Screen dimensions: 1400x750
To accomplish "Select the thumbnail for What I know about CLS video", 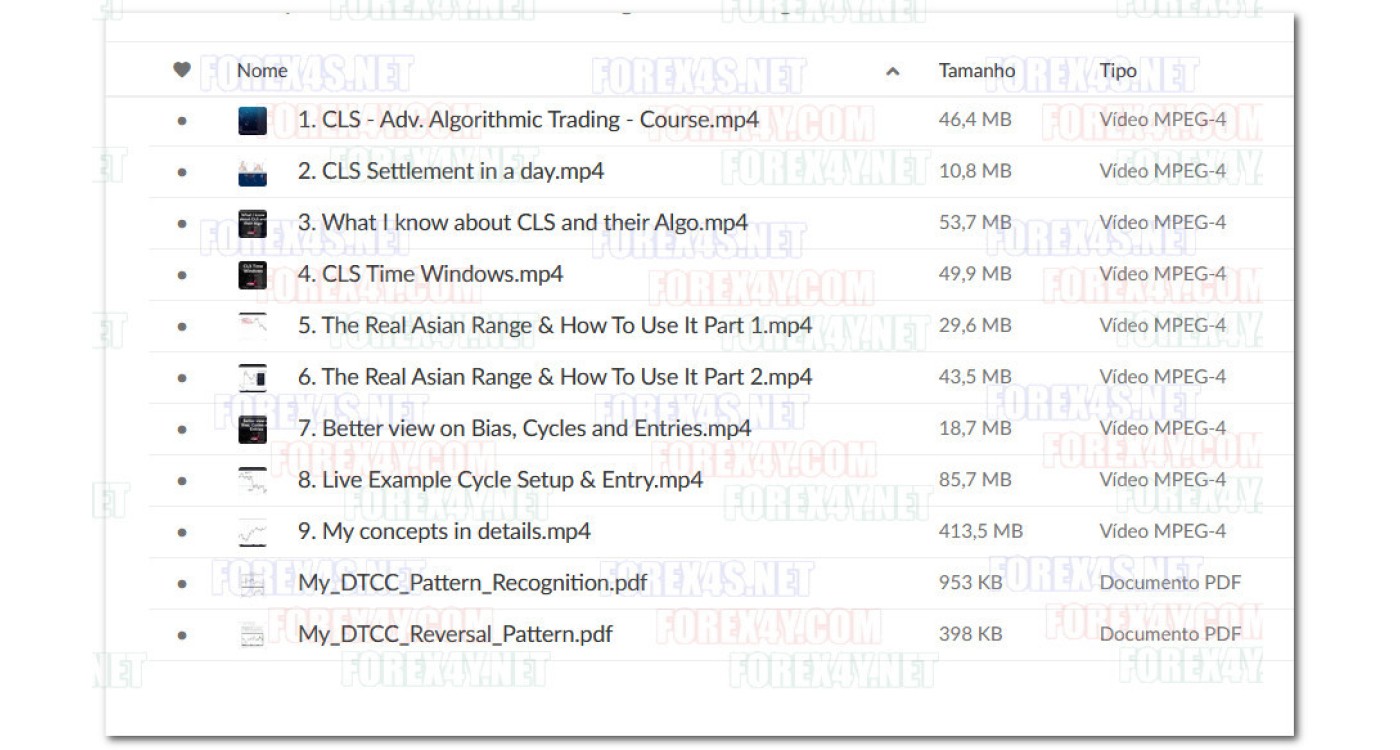I will click(x=252, y=222).
